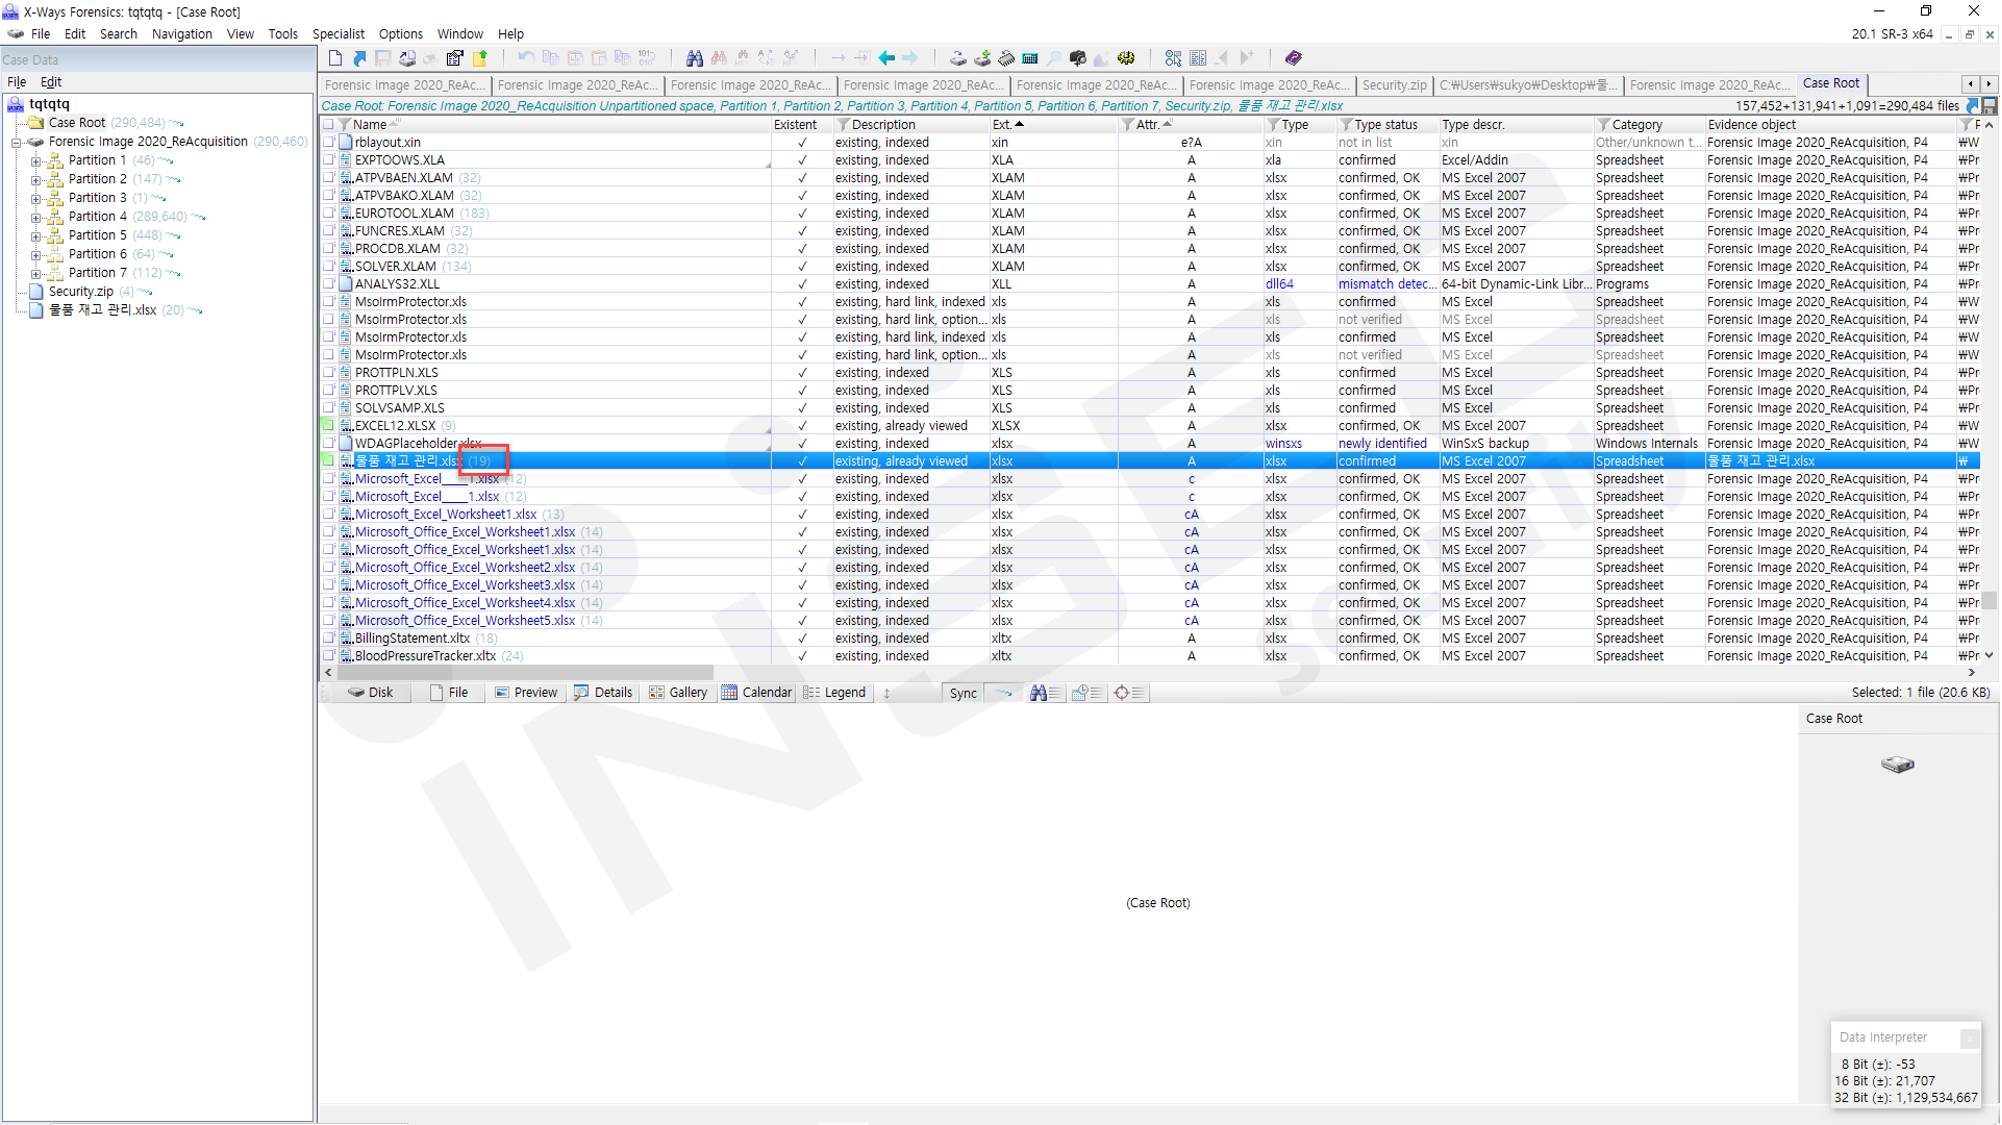Click the Details view button
This screenshot has height=1125, width=2002.
(x=603, y=692)
